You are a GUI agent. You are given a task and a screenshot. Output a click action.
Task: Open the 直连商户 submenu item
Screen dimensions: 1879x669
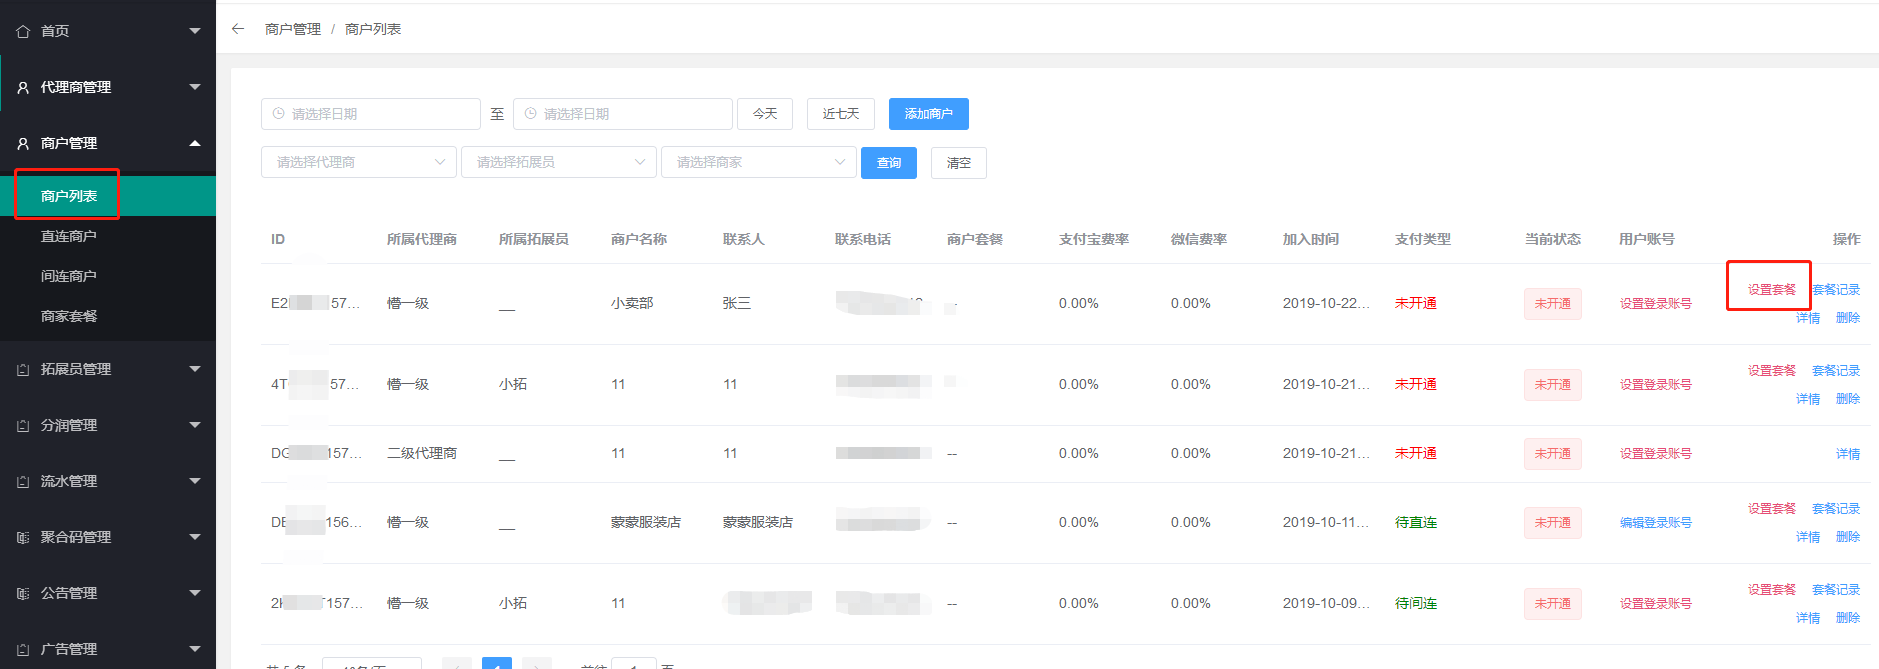click(x=108, y=236)
